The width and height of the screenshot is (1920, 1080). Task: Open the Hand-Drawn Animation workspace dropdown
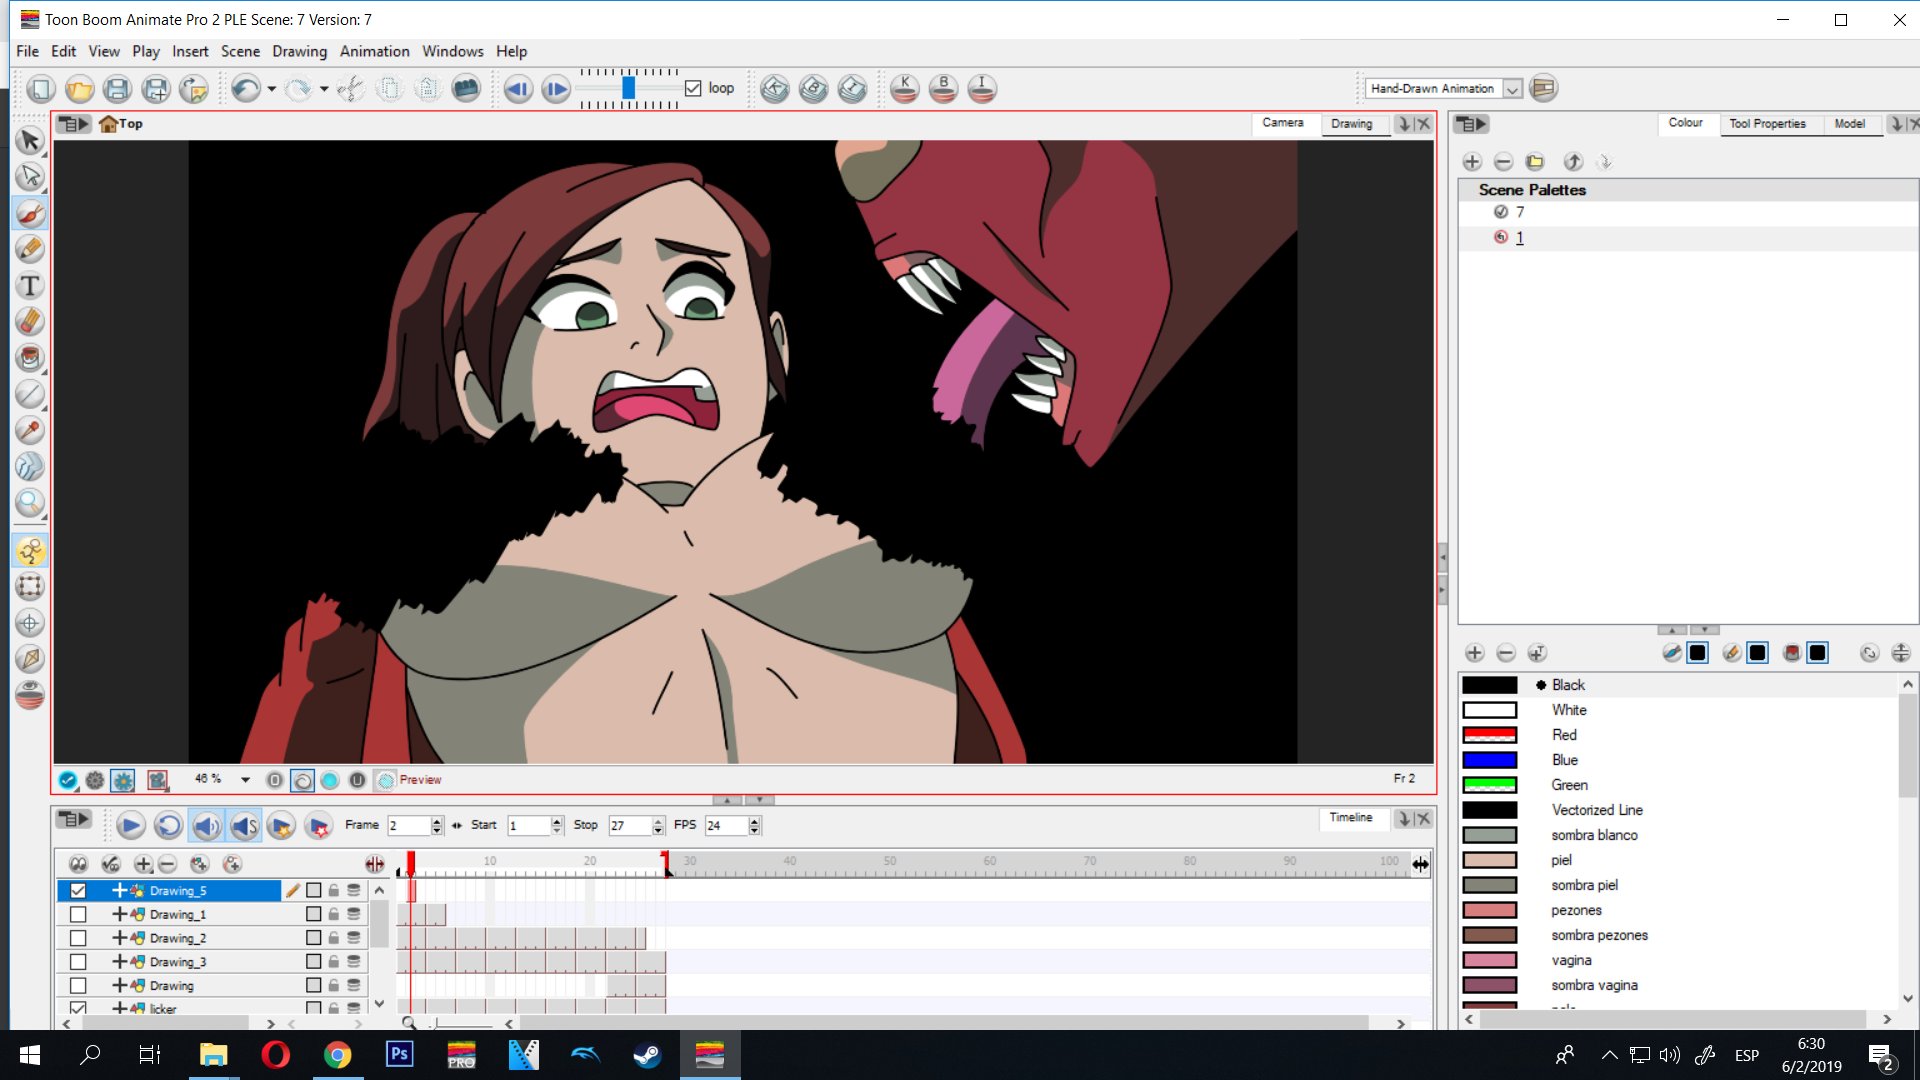click(x=1513, y=89)
